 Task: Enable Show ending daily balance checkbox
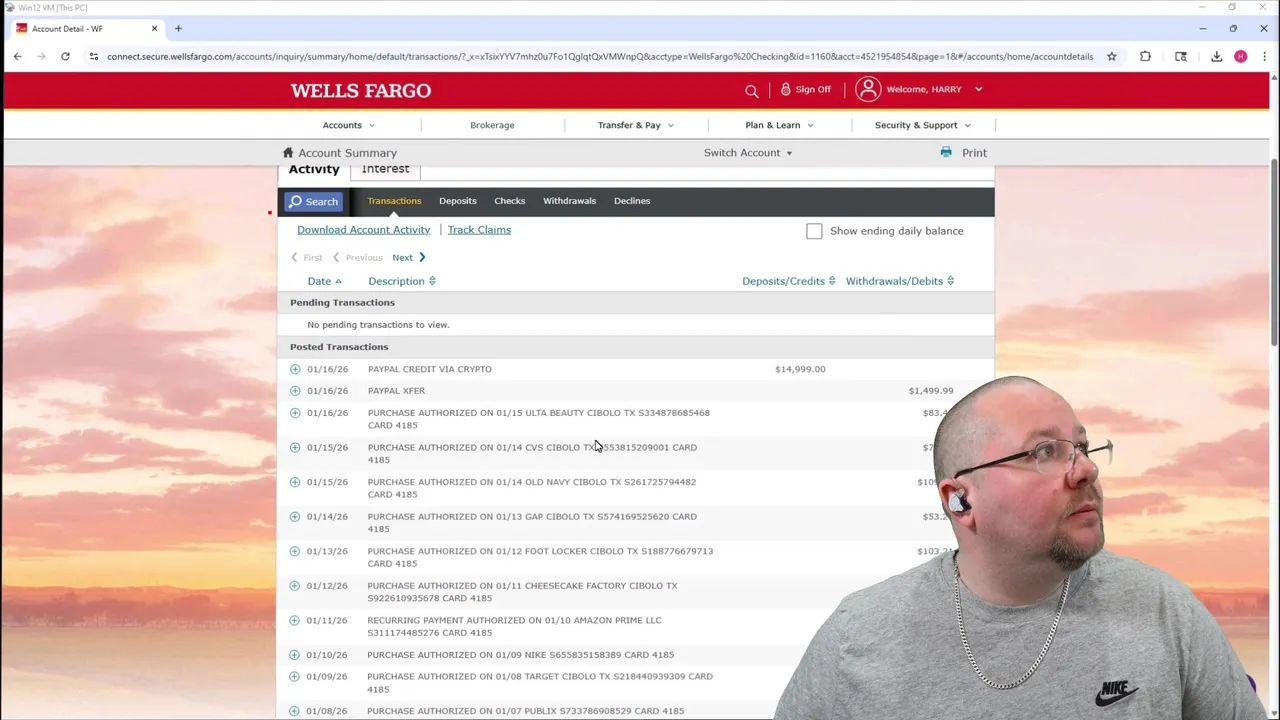(814, 231)
